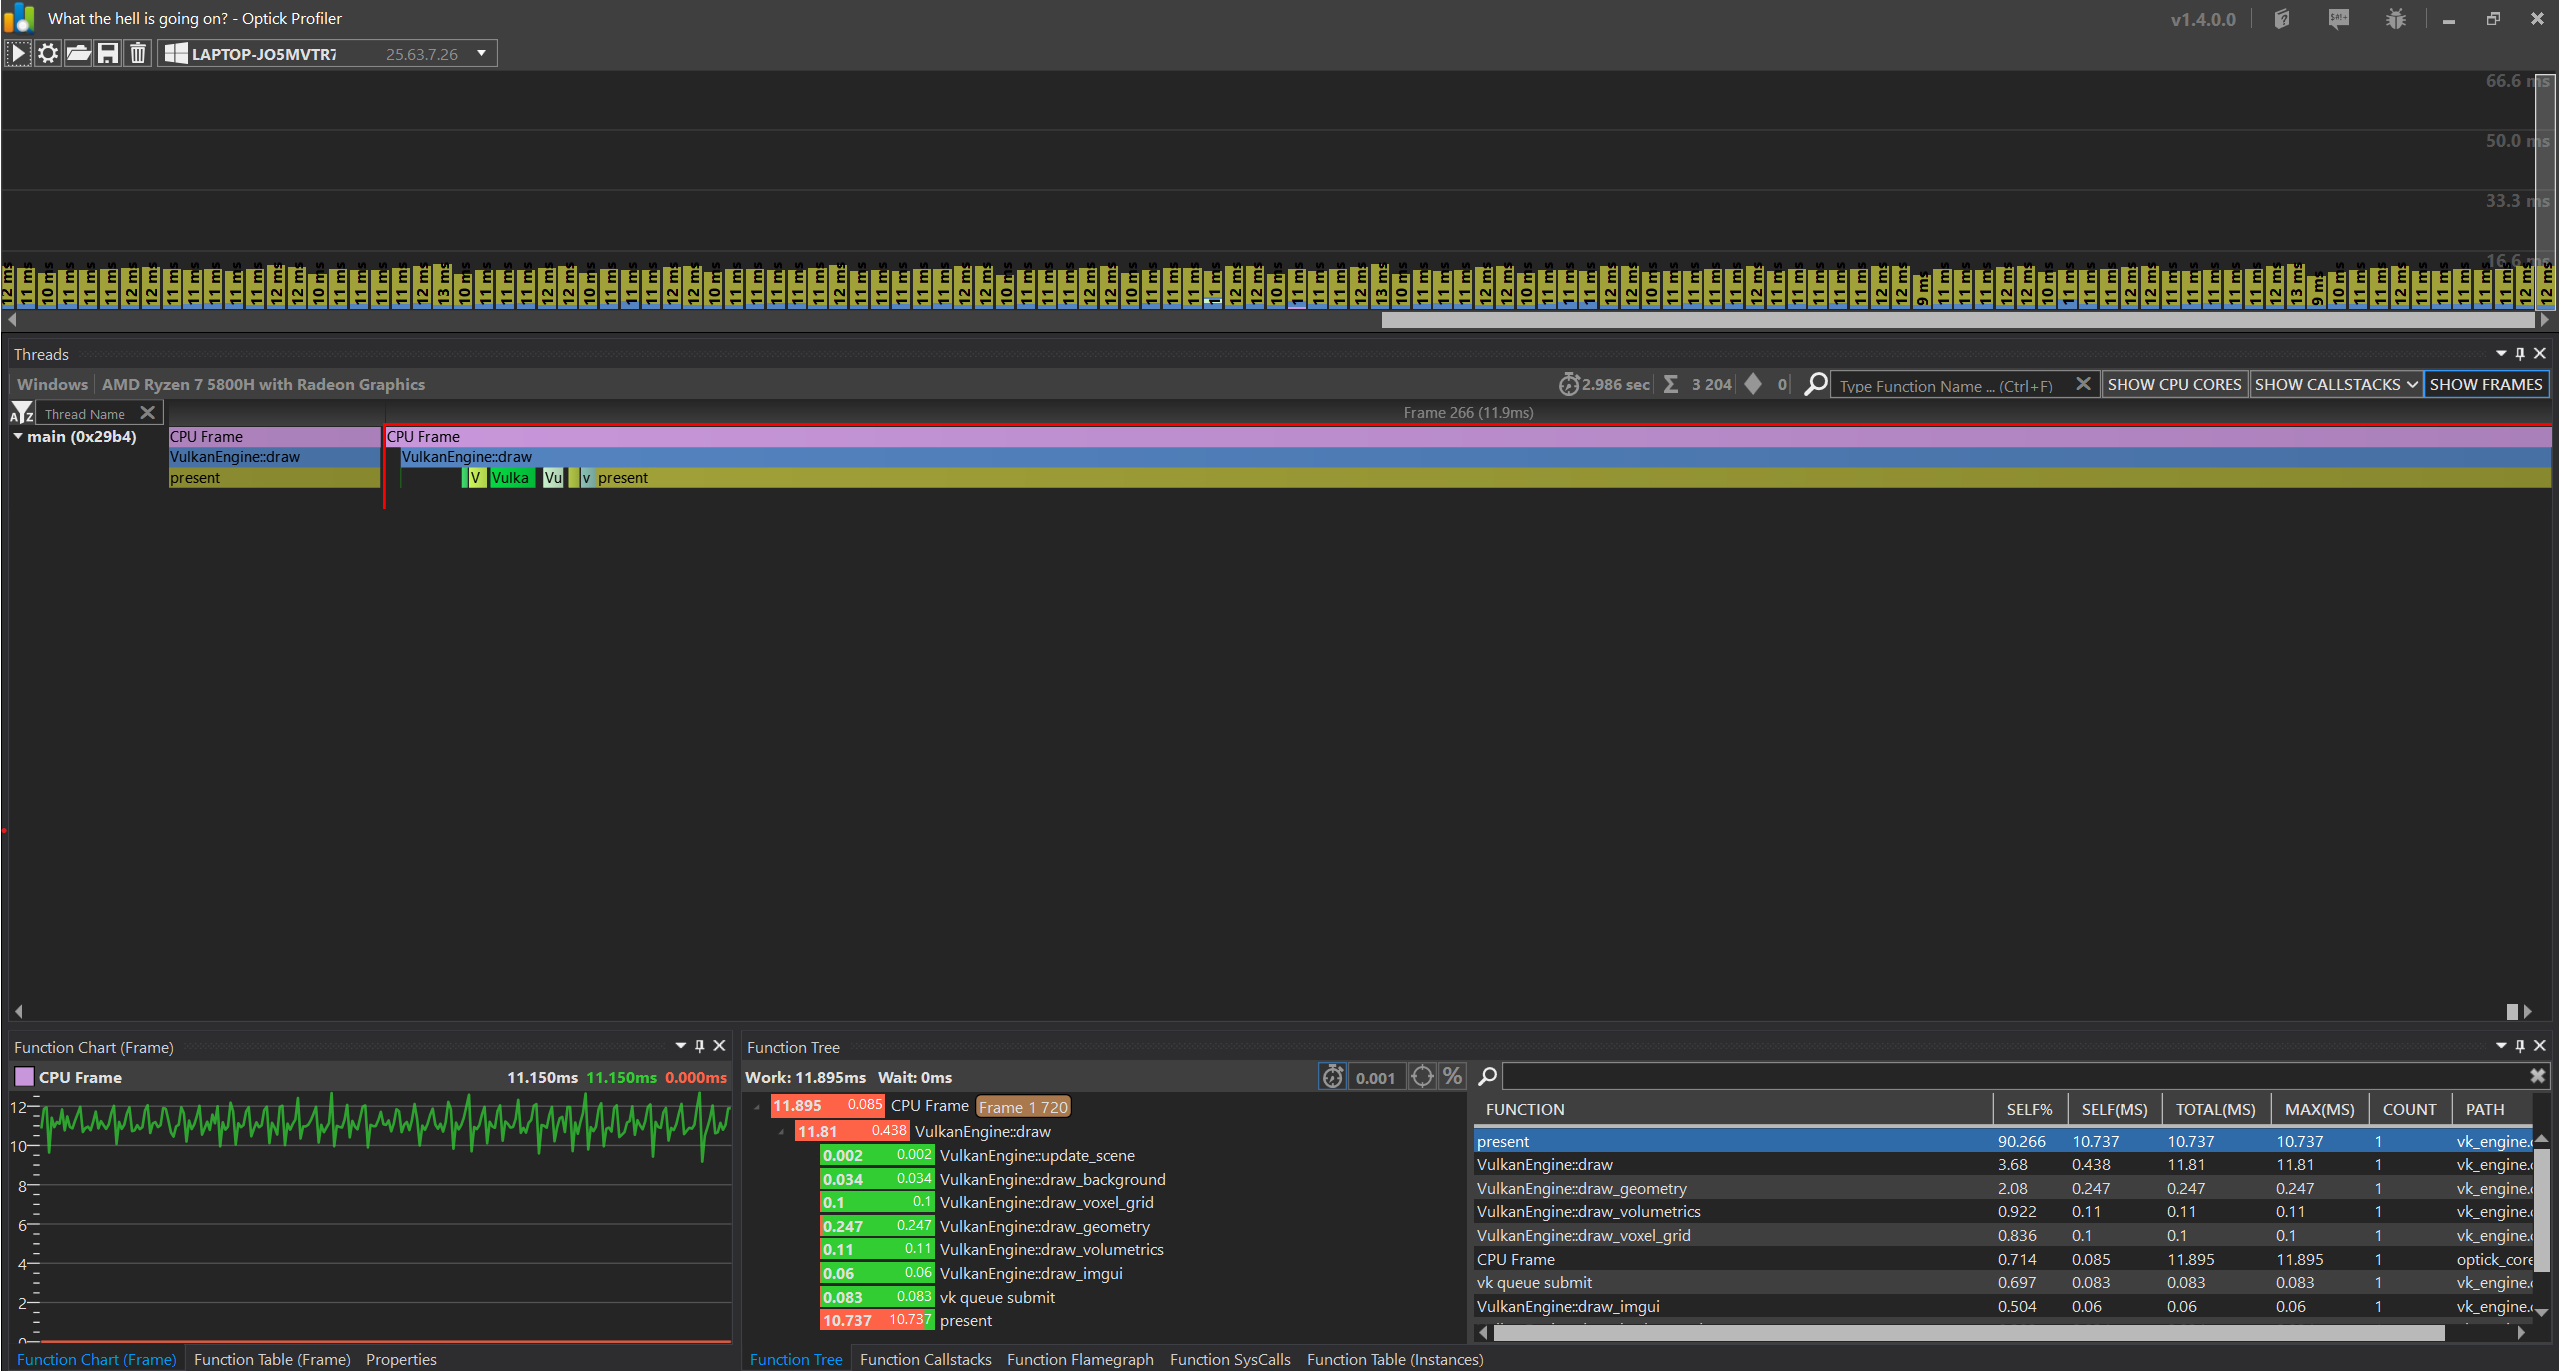
Task: Toggle SHOW CPU CORES
Action: pos(2174,384)
